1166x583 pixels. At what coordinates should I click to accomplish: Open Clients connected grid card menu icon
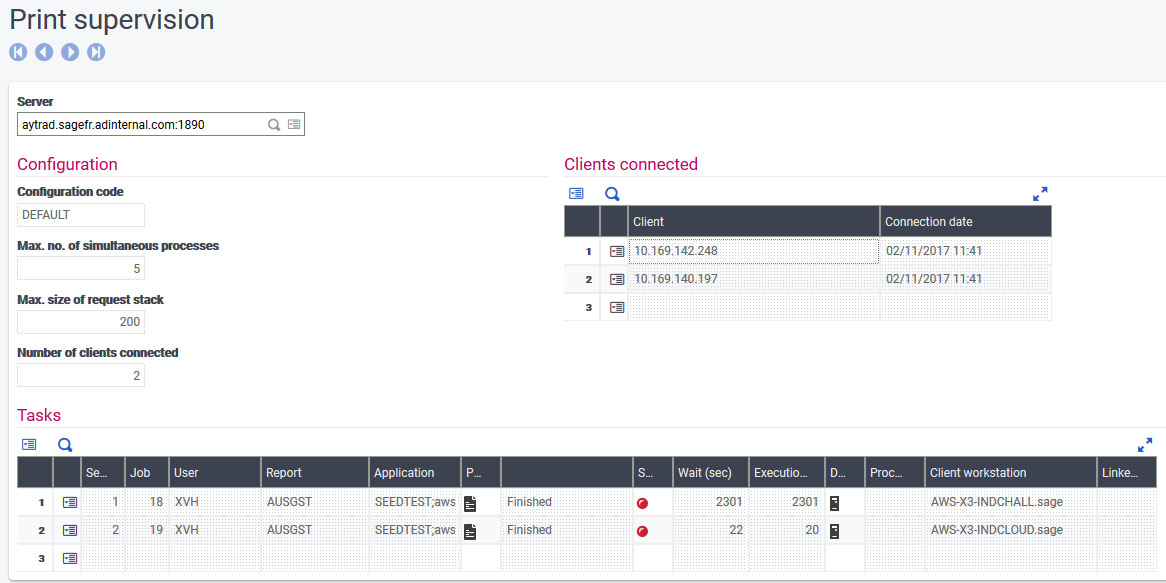(576, 194)
